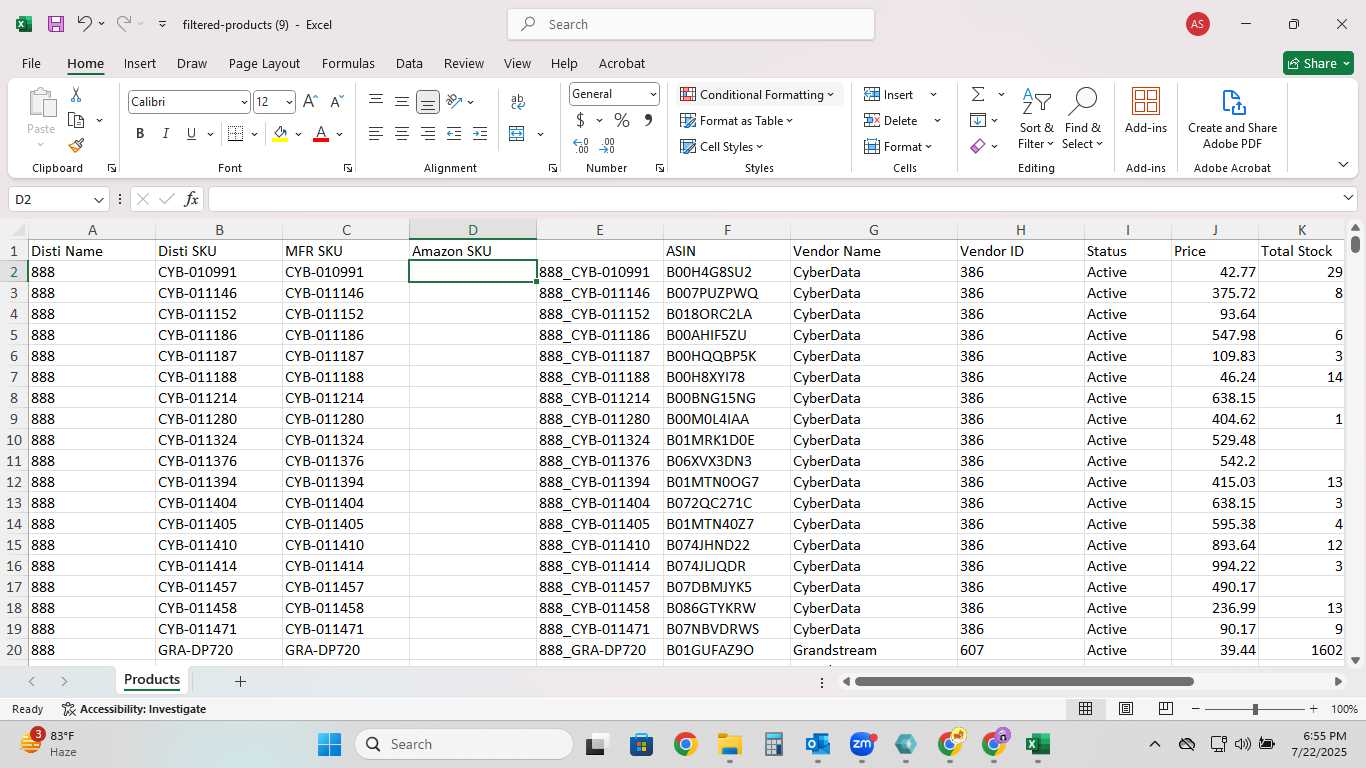Click the Borders icon
This screenshot has width=1366, height=768.
point(235,134)
